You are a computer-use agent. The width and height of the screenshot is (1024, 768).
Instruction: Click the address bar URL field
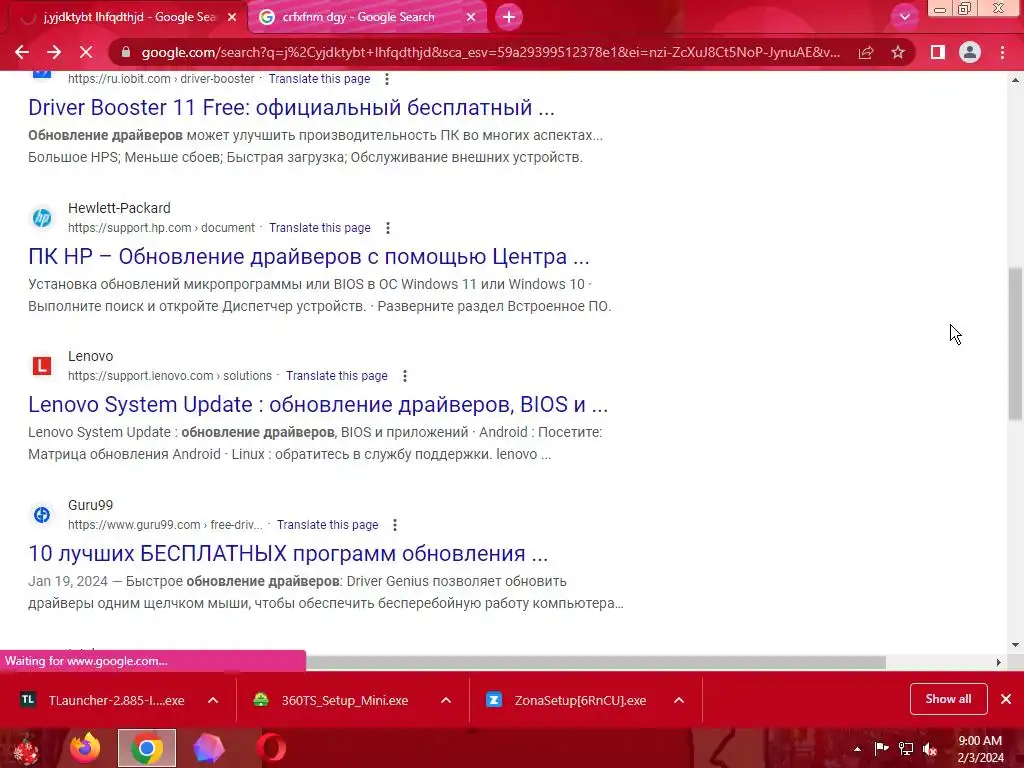(x=490, y=52)
